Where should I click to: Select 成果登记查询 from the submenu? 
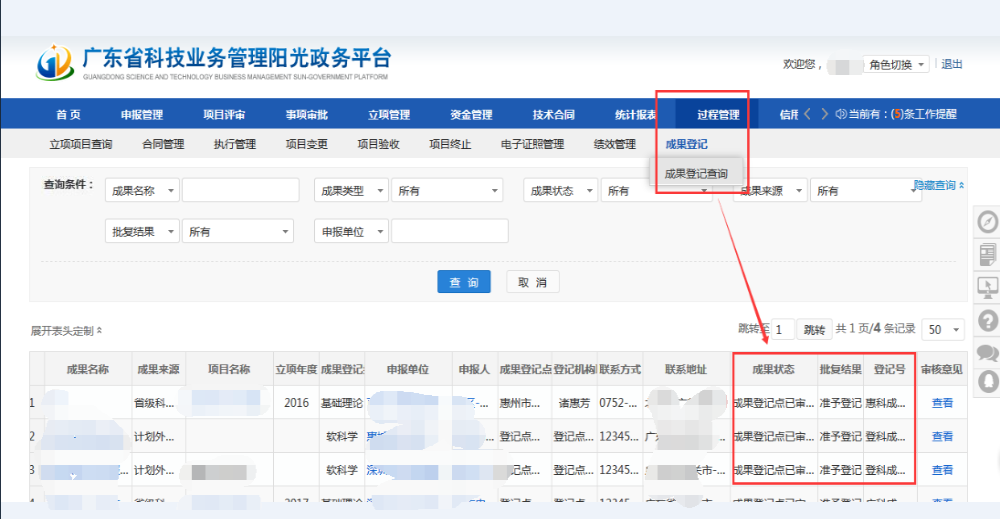coord(696,173)
